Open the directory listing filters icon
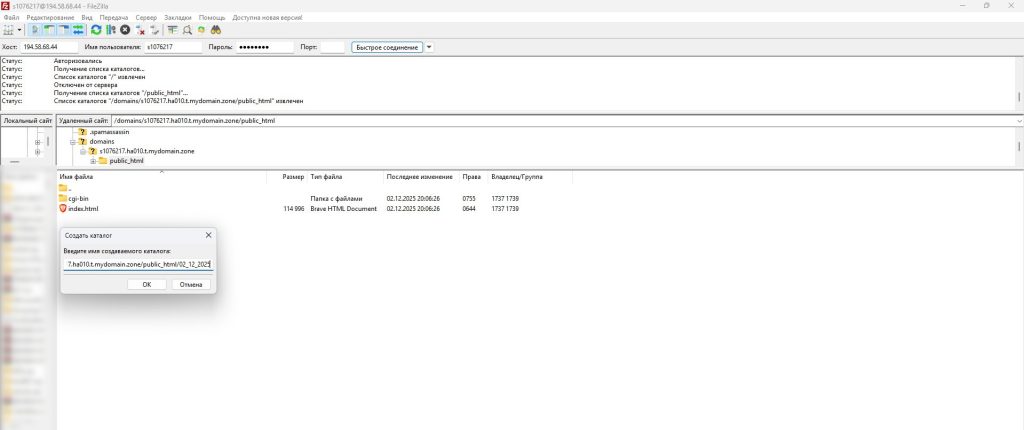Screen dimensions: 1024x430 point(173,31)
